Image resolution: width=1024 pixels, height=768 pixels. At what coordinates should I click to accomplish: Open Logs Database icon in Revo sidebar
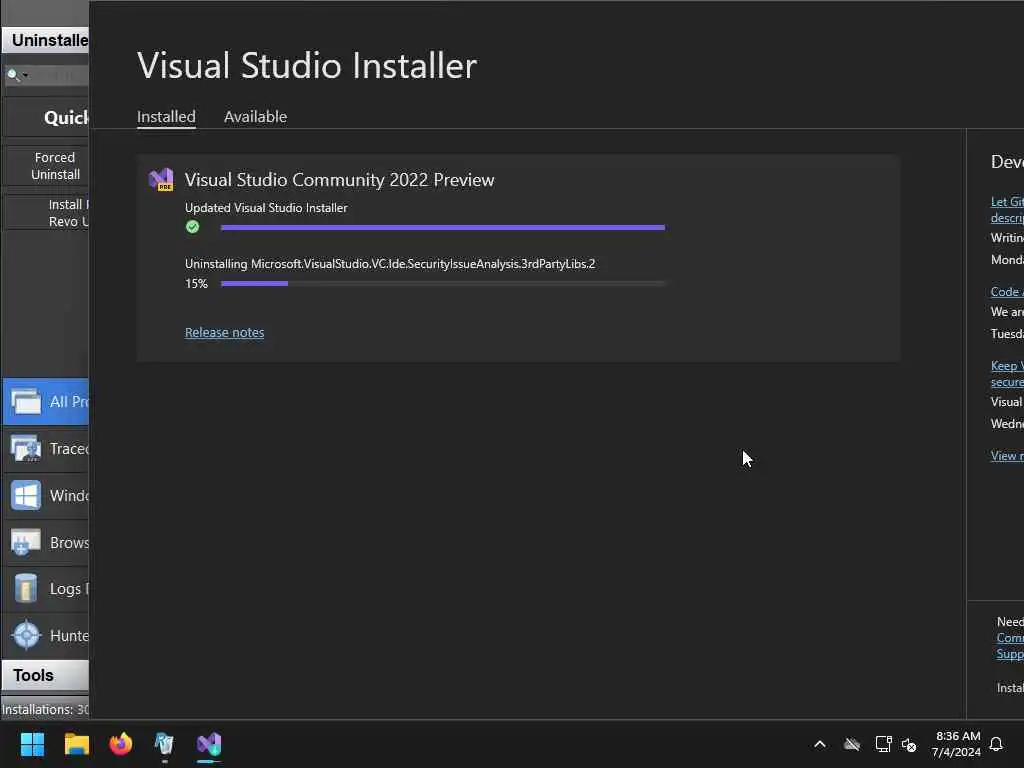pos(26,588)
